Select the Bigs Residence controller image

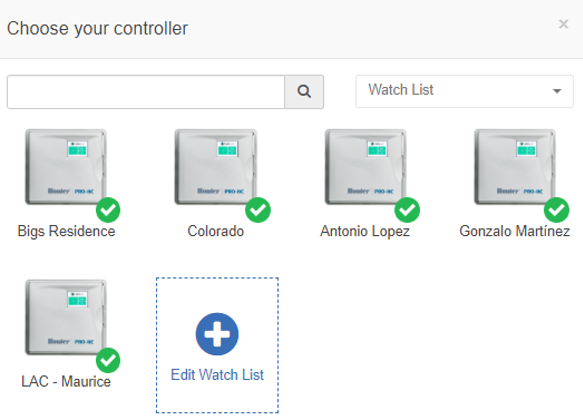click(66, 167)
